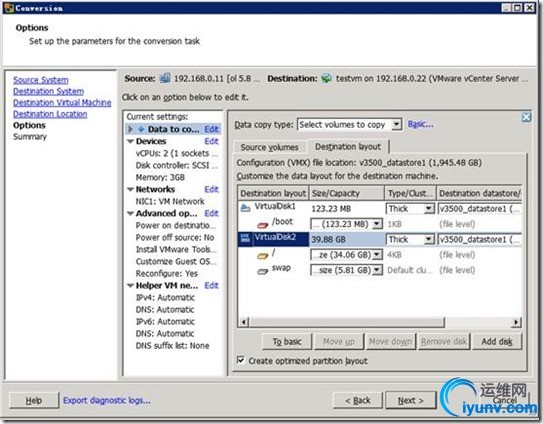543x424 pixels.
Task: Click the source machine icon
Action: [165, 78]
